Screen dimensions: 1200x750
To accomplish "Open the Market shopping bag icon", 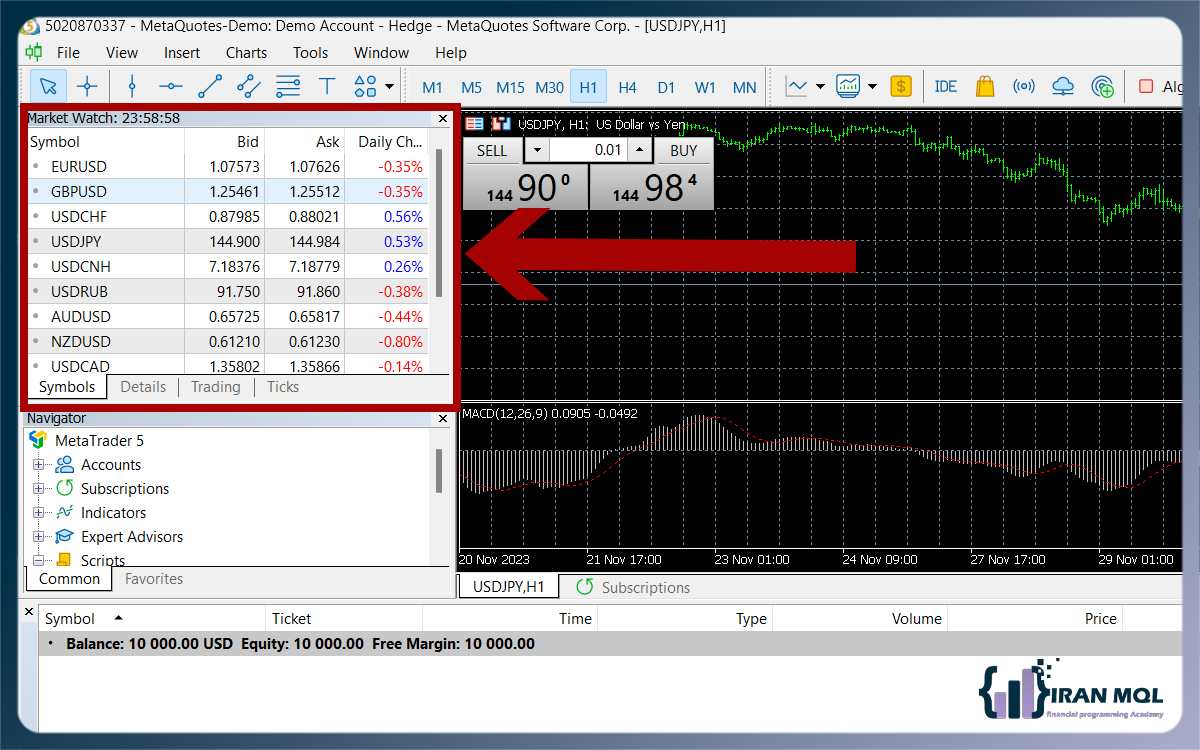I will tap(985, 87).
